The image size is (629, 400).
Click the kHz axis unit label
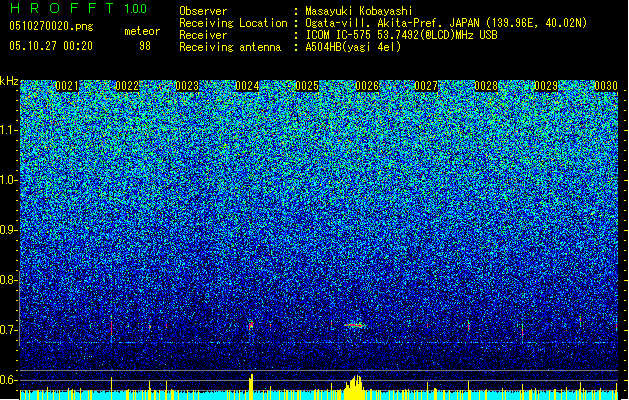[x=9, y=81]
